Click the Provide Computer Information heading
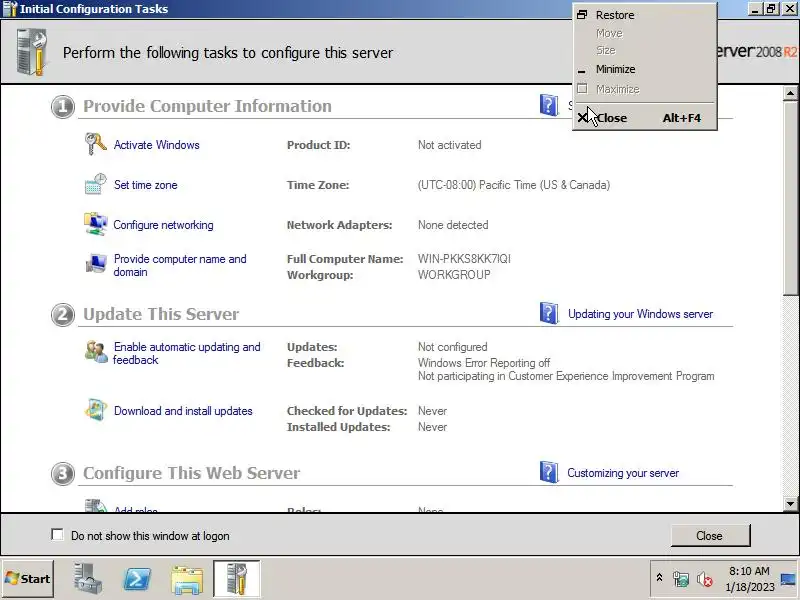This screenshot has width=800, height=600. pyautogui.click(x=207, y=106)
